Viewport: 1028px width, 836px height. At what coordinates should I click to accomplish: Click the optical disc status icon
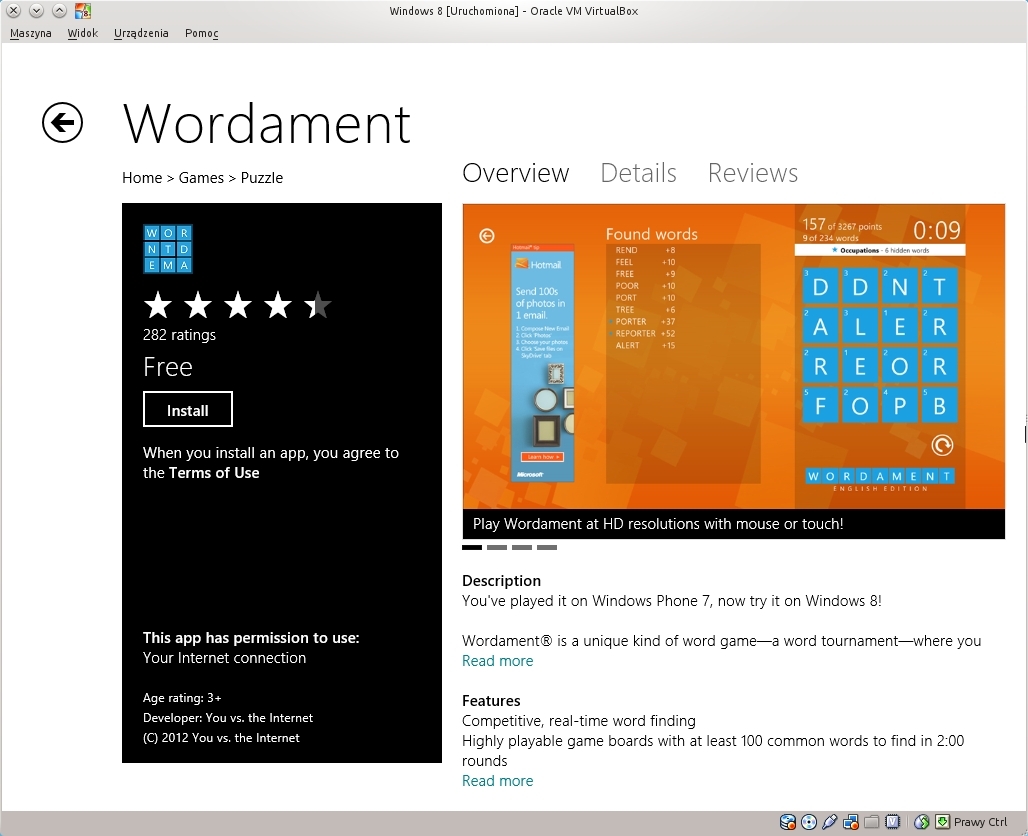pyautogui.click(x=809, y=822)
